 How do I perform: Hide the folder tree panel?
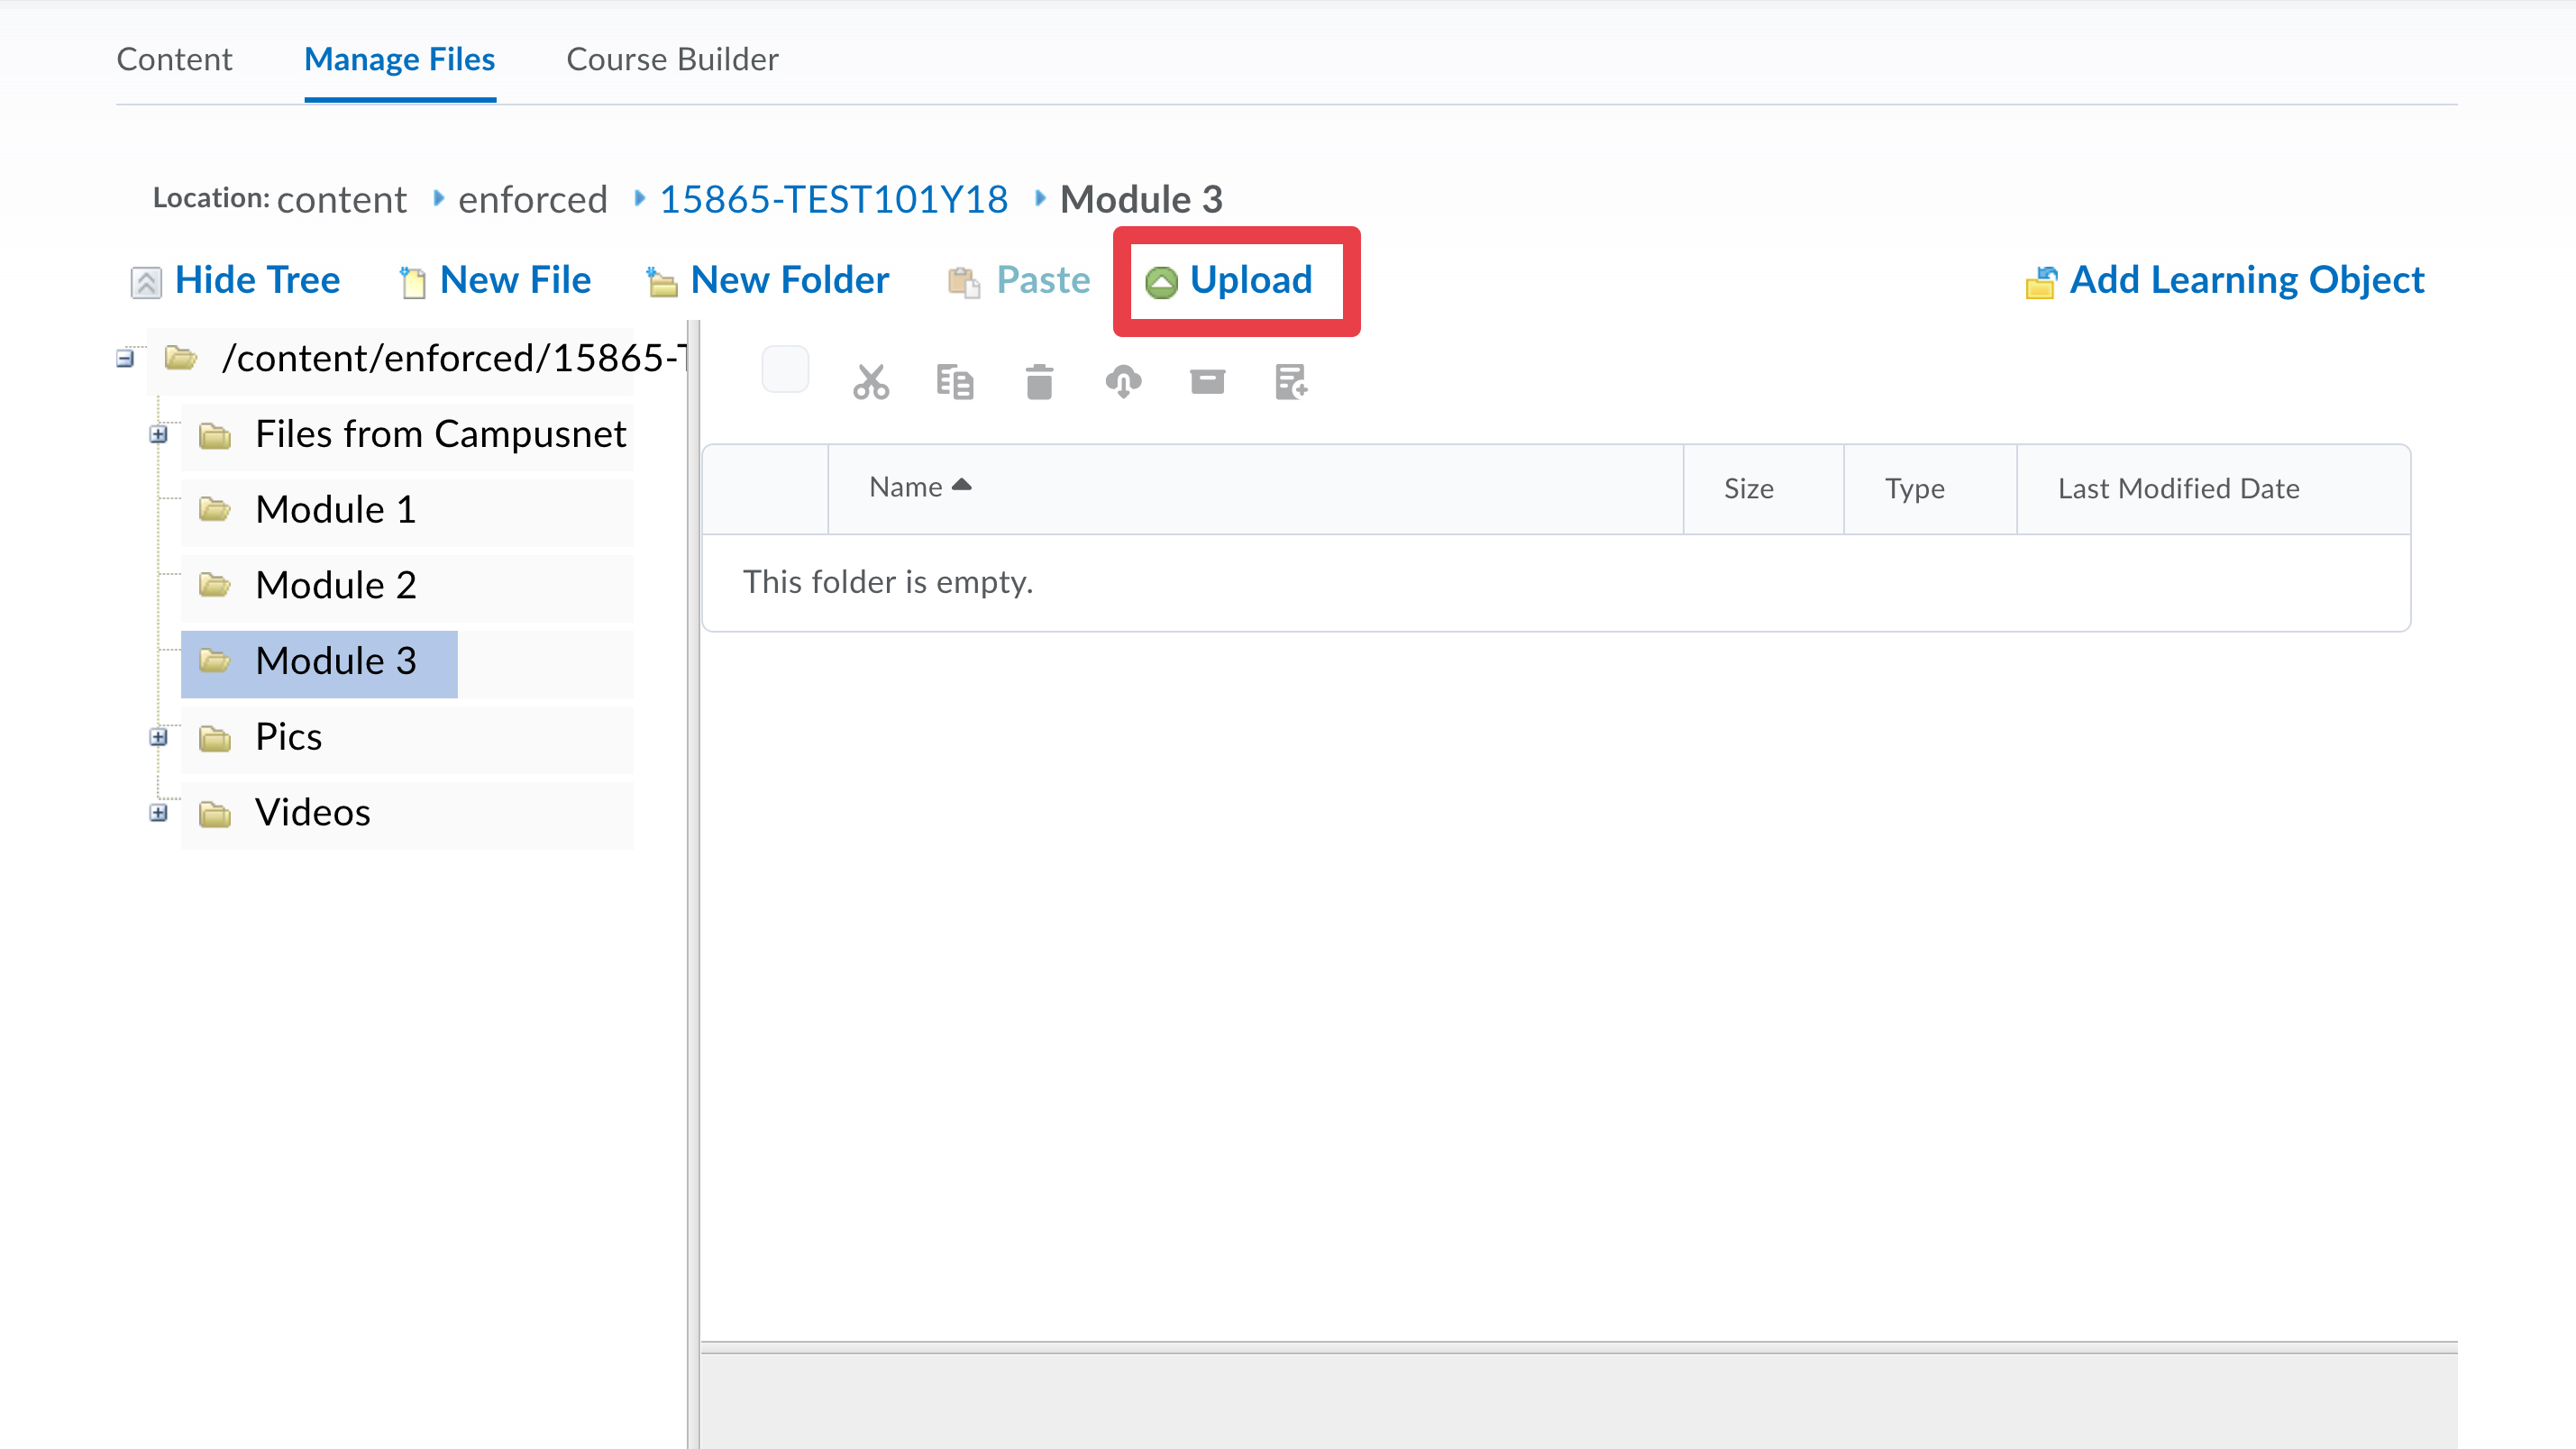236,281
